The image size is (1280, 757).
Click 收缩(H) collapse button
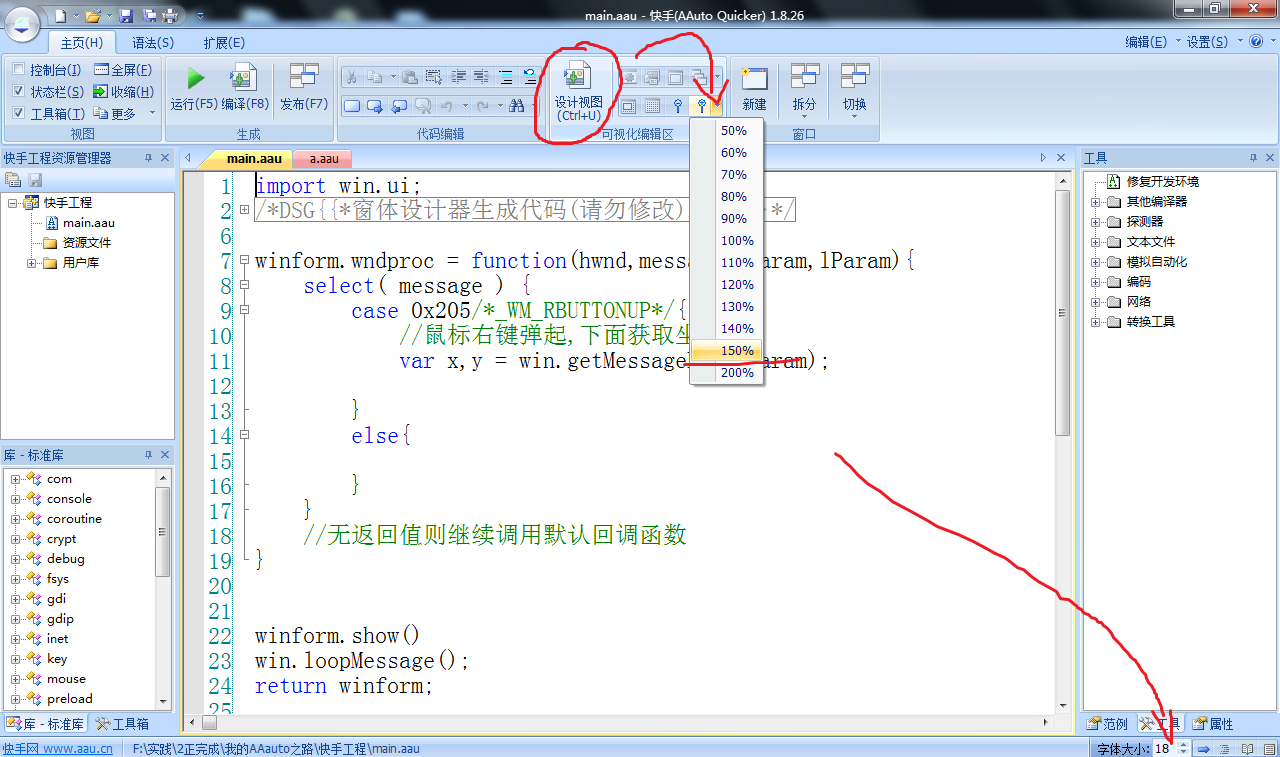123,92
